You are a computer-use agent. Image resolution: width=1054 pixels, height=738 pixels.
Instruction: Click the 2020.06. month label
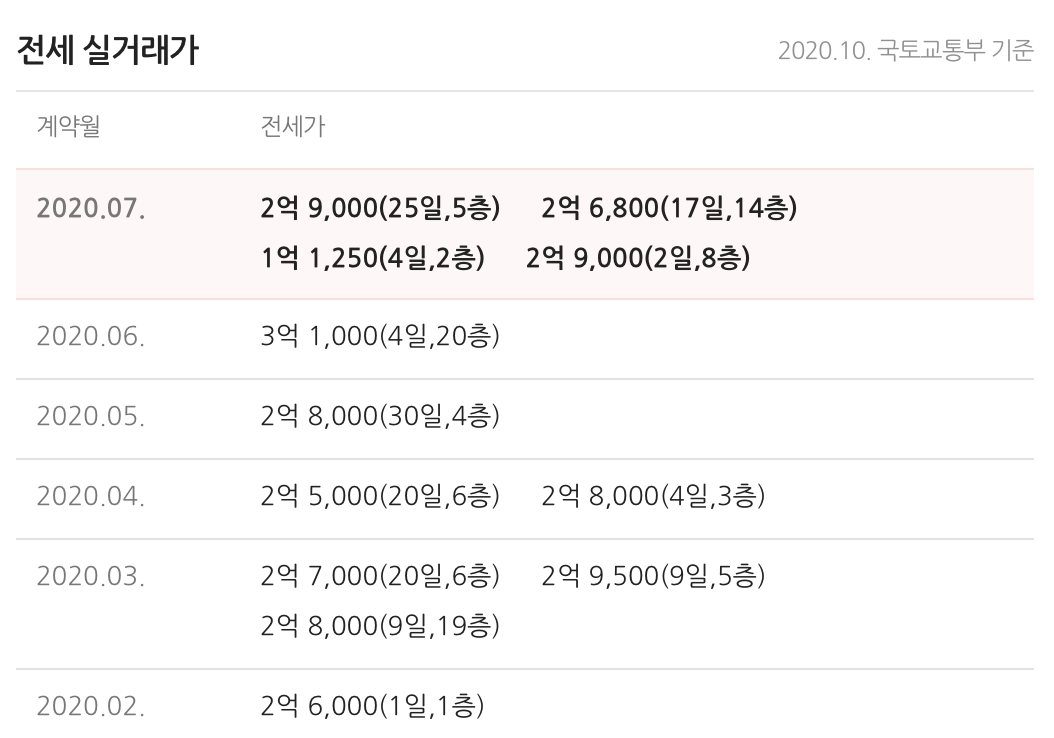click(90, 337)
